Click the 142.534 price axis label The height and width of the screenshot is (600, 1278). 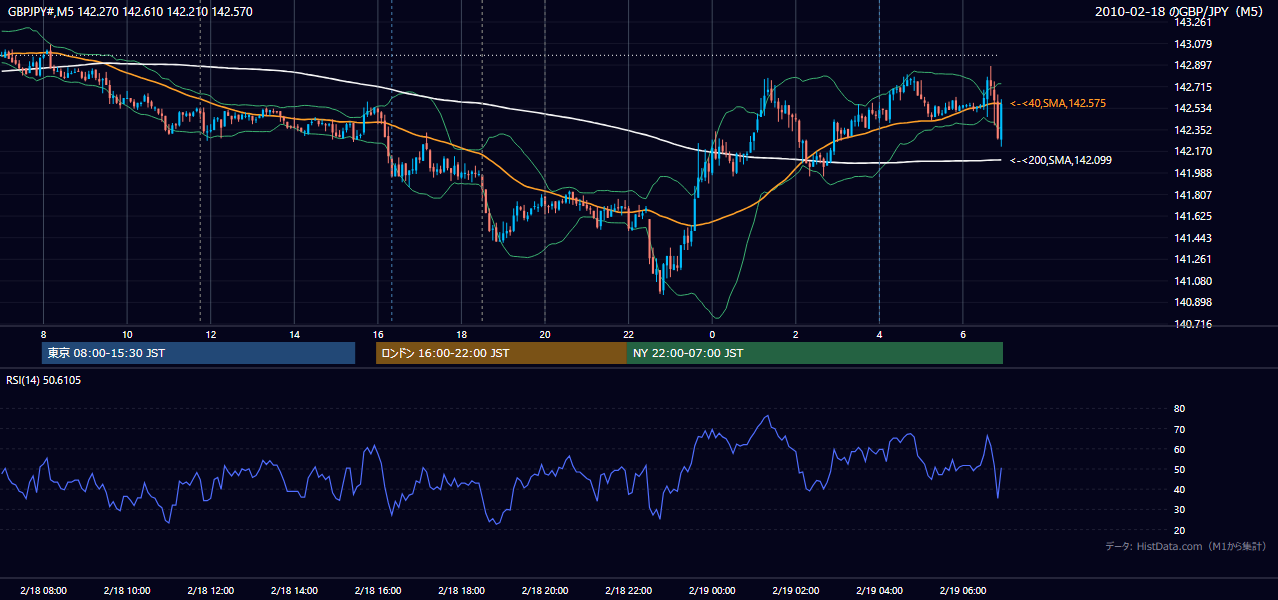pos(1192,108)
